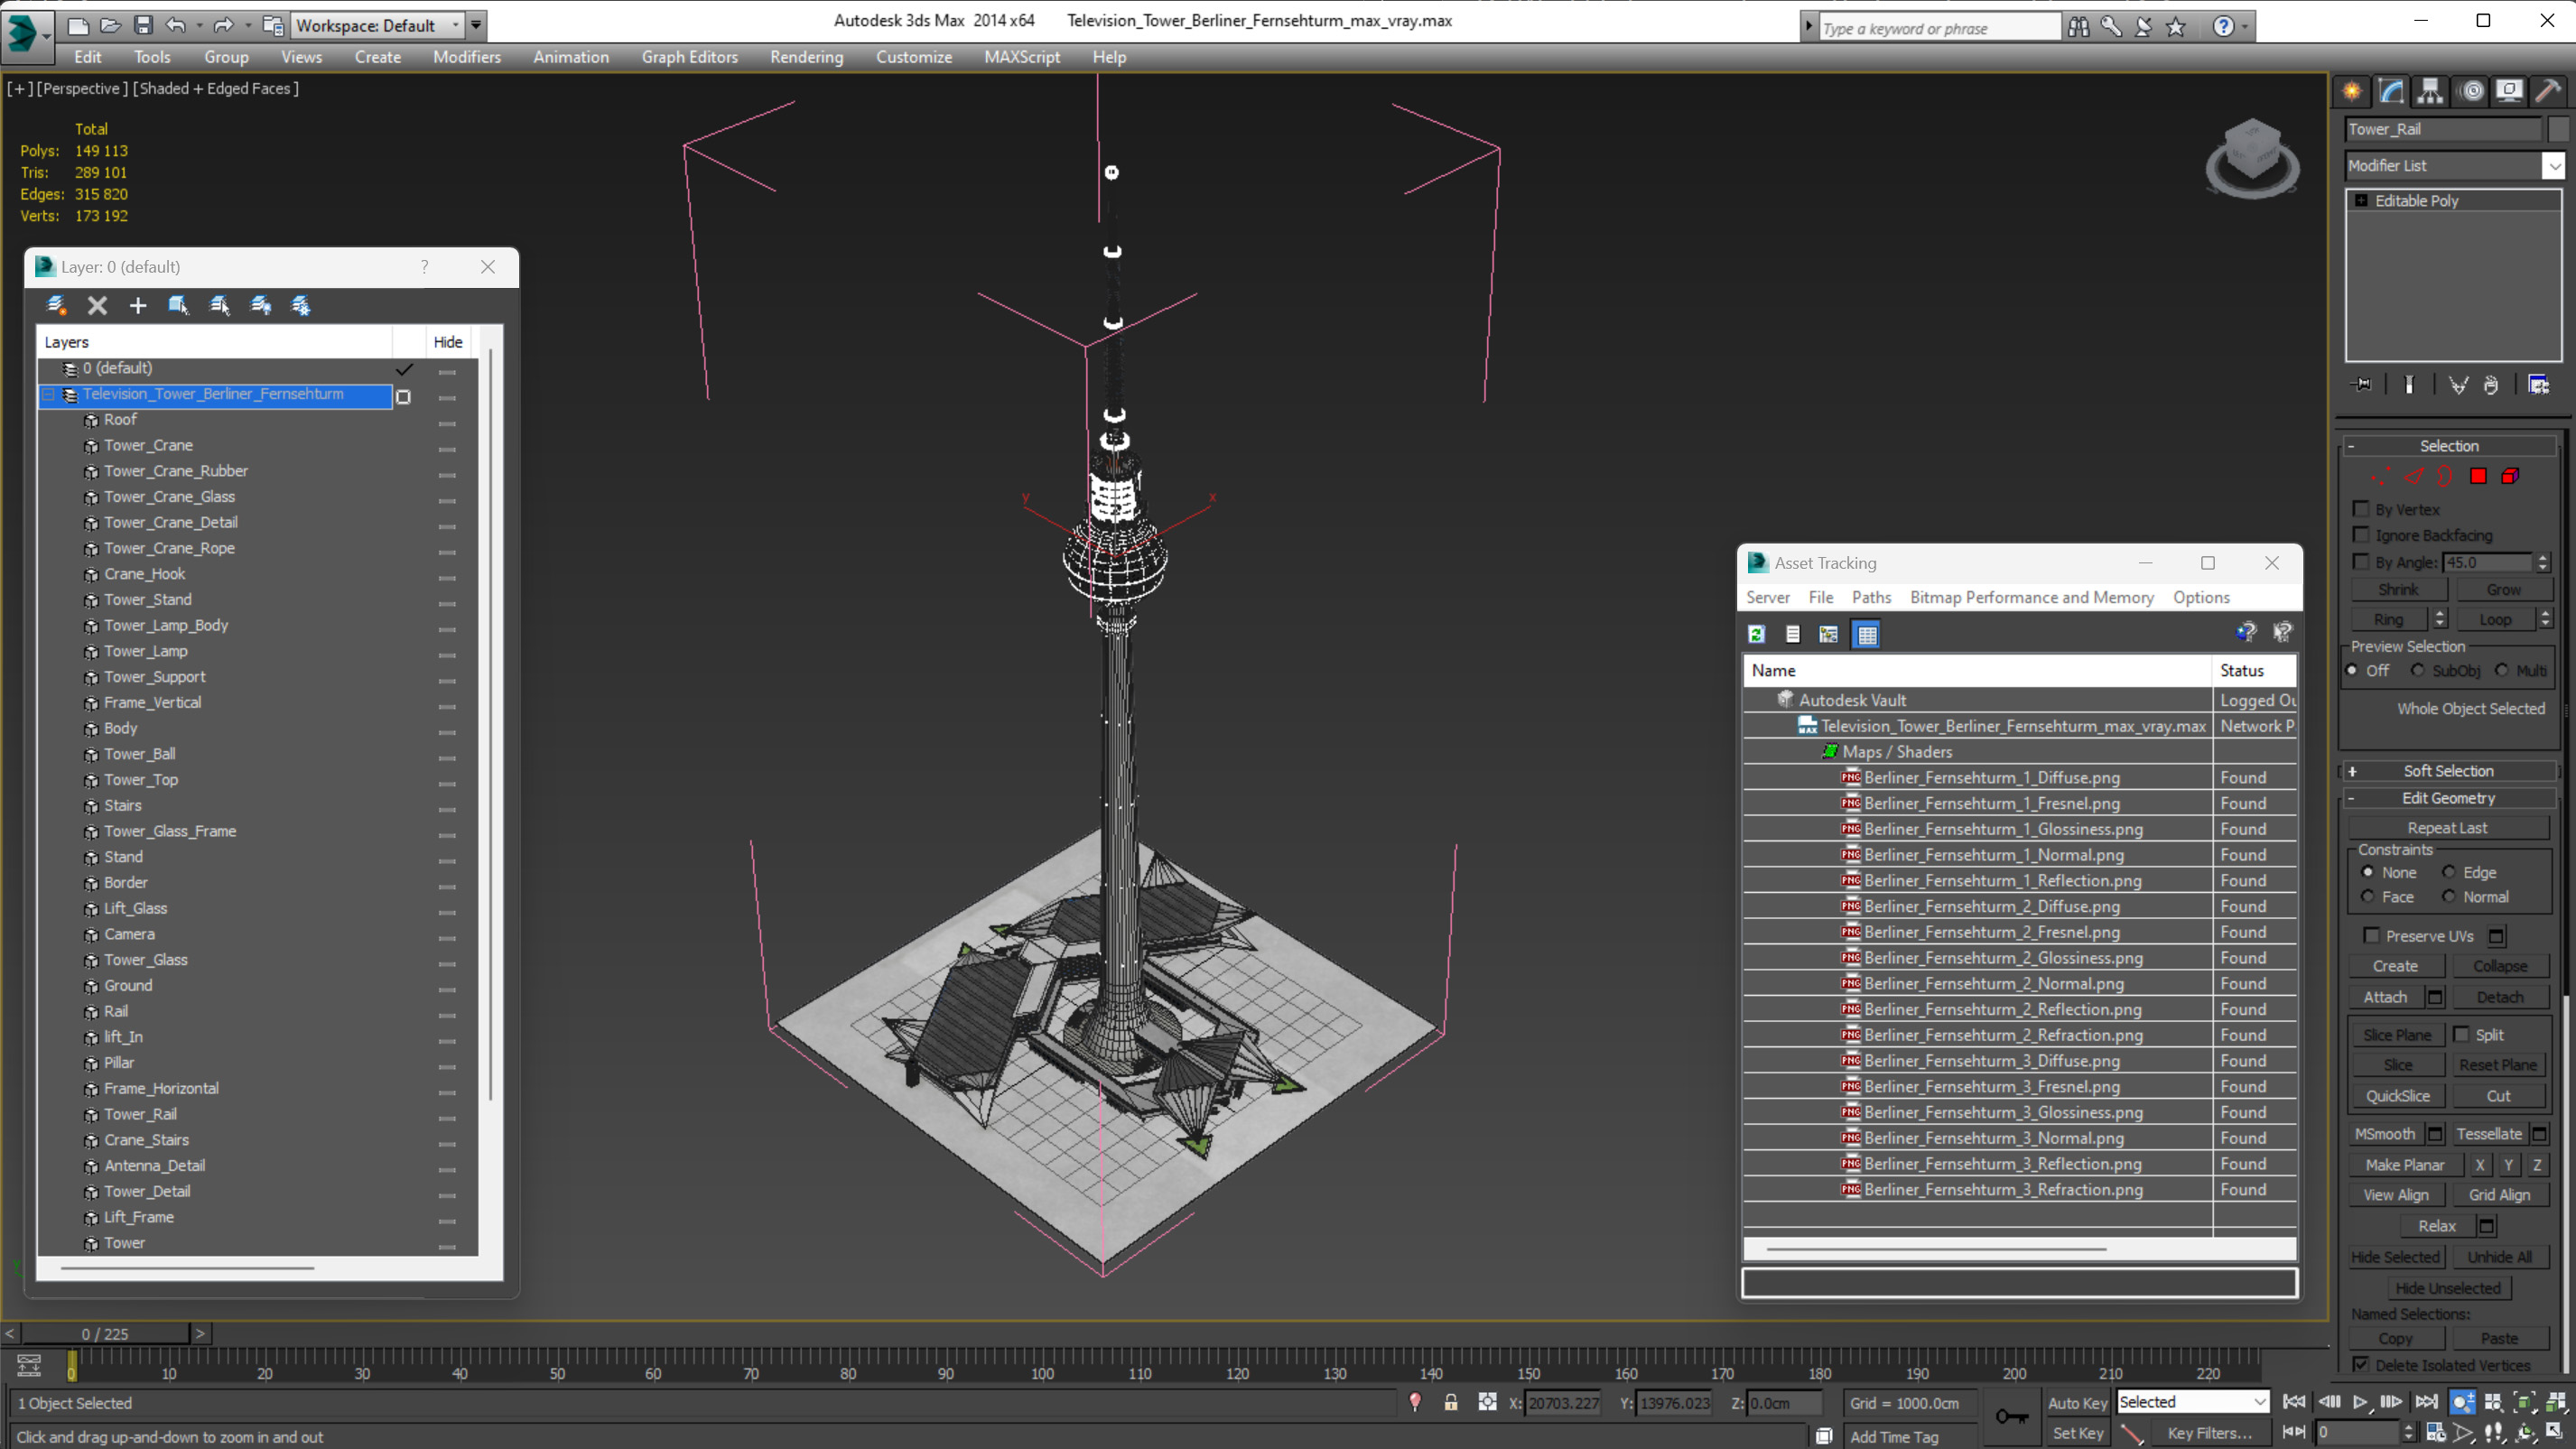Click the Delete layer X icon

click(x=97, y=306)
